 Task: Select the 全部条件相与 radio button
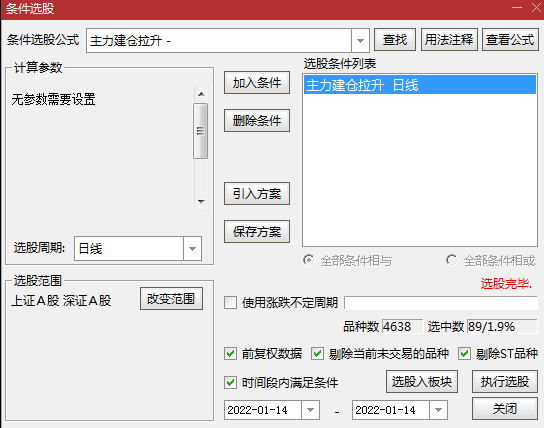pos(308,260)
